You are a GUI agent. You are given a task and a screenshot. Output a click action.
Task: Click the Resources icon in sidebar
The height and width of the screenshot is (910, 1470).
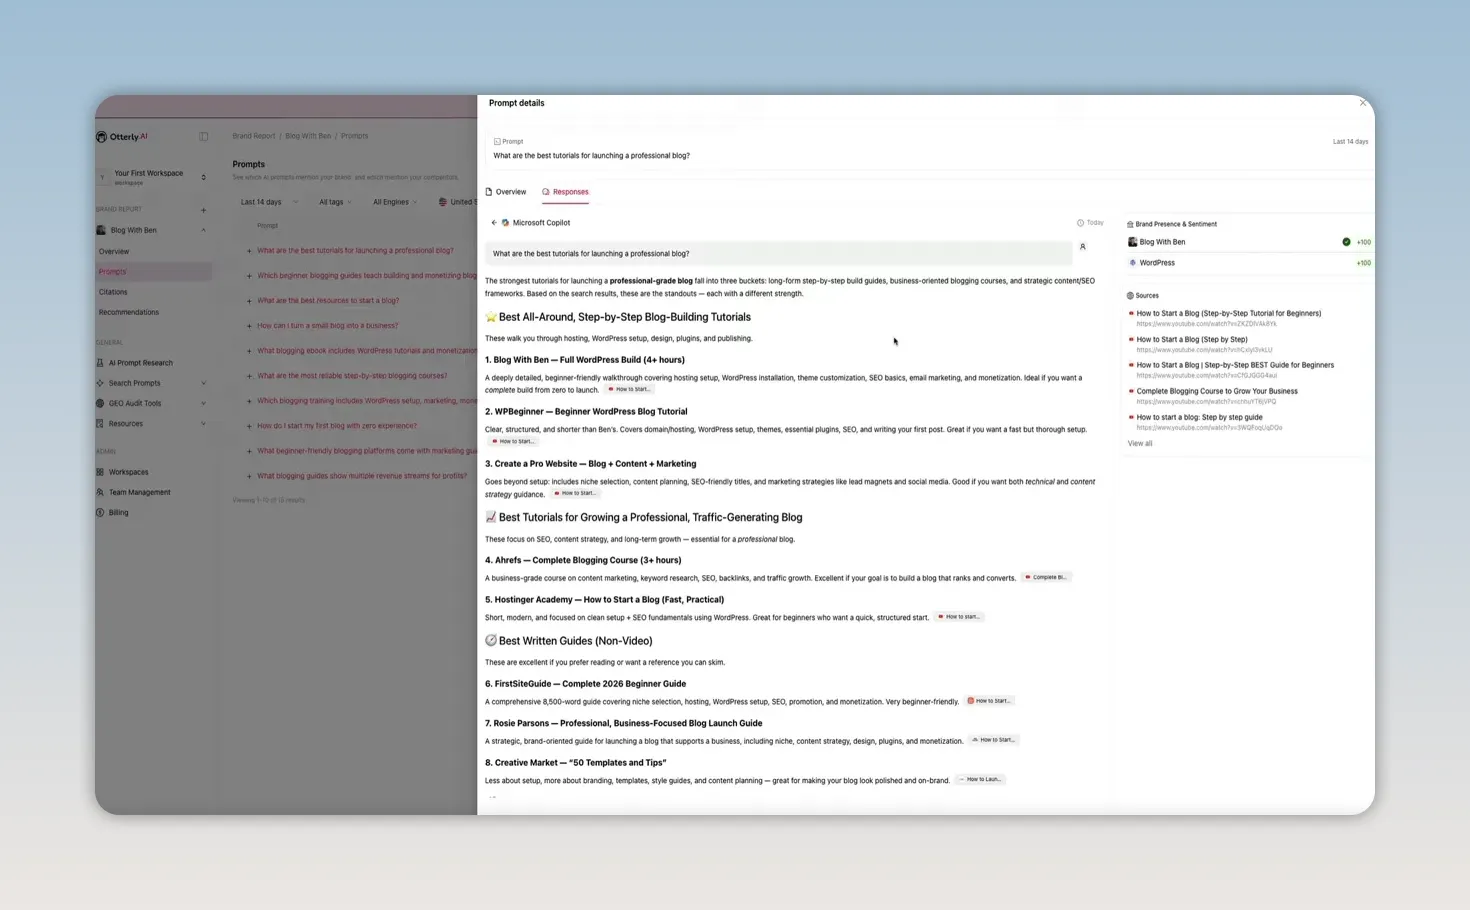click(100, 424)
